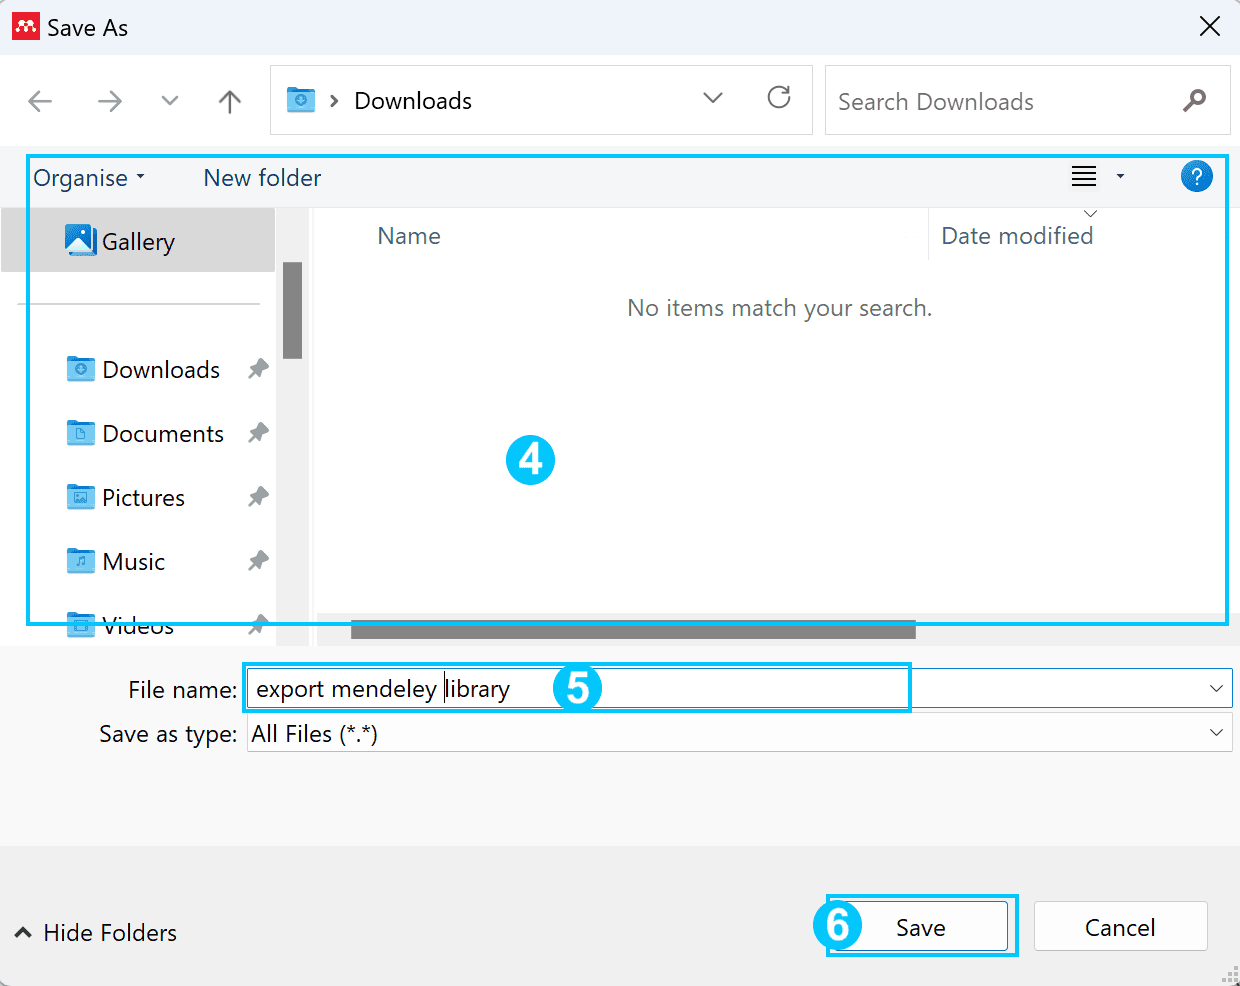1240x986 pixels.
Task: Click the file list horizontal scrollbar
Action: 633,629
